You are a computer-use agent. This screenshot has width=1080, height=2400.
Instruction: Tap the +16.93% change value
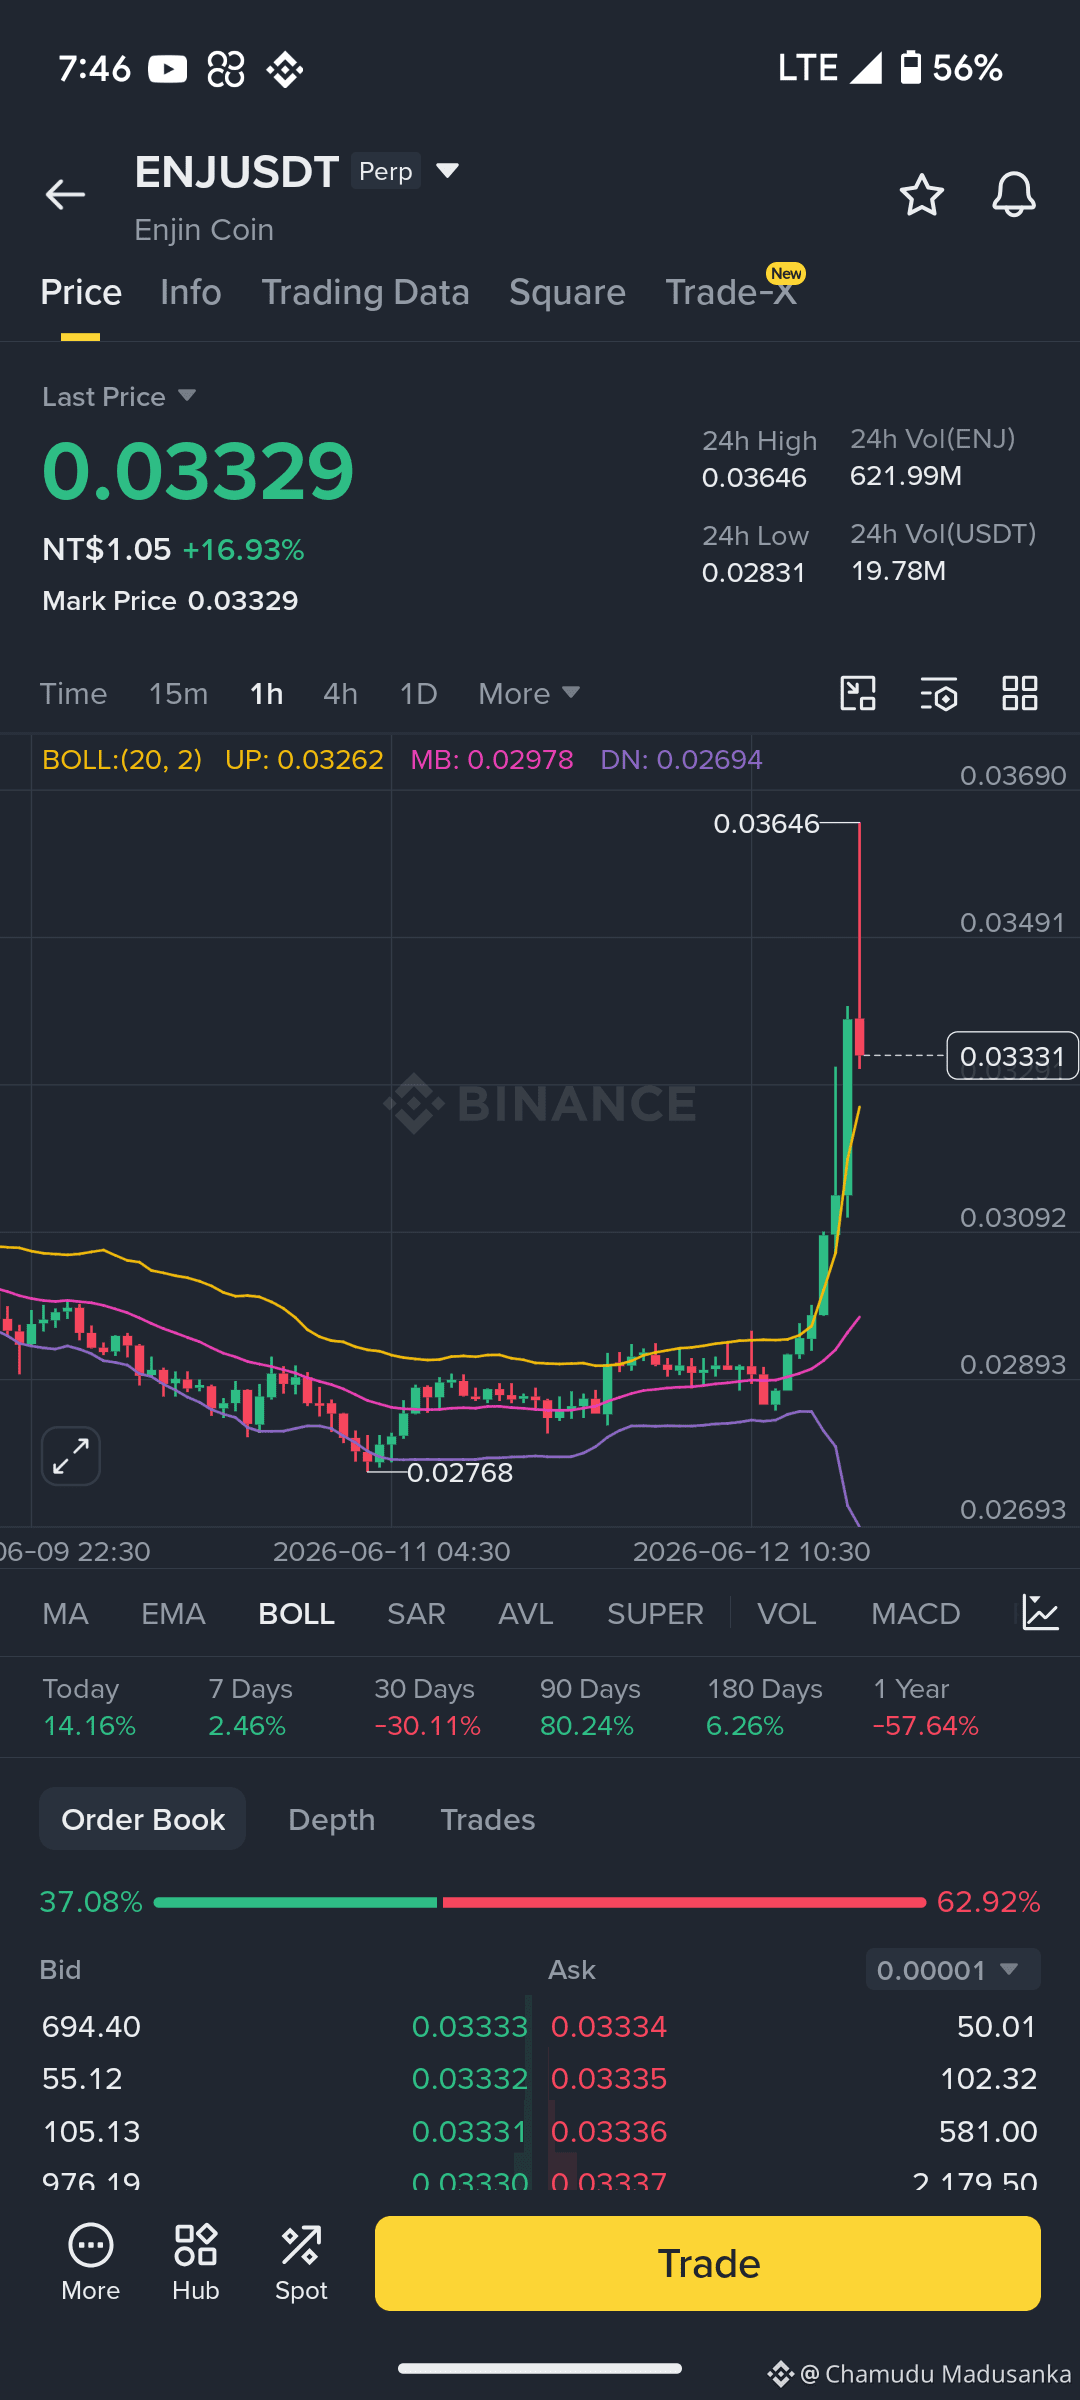(243, 549)
